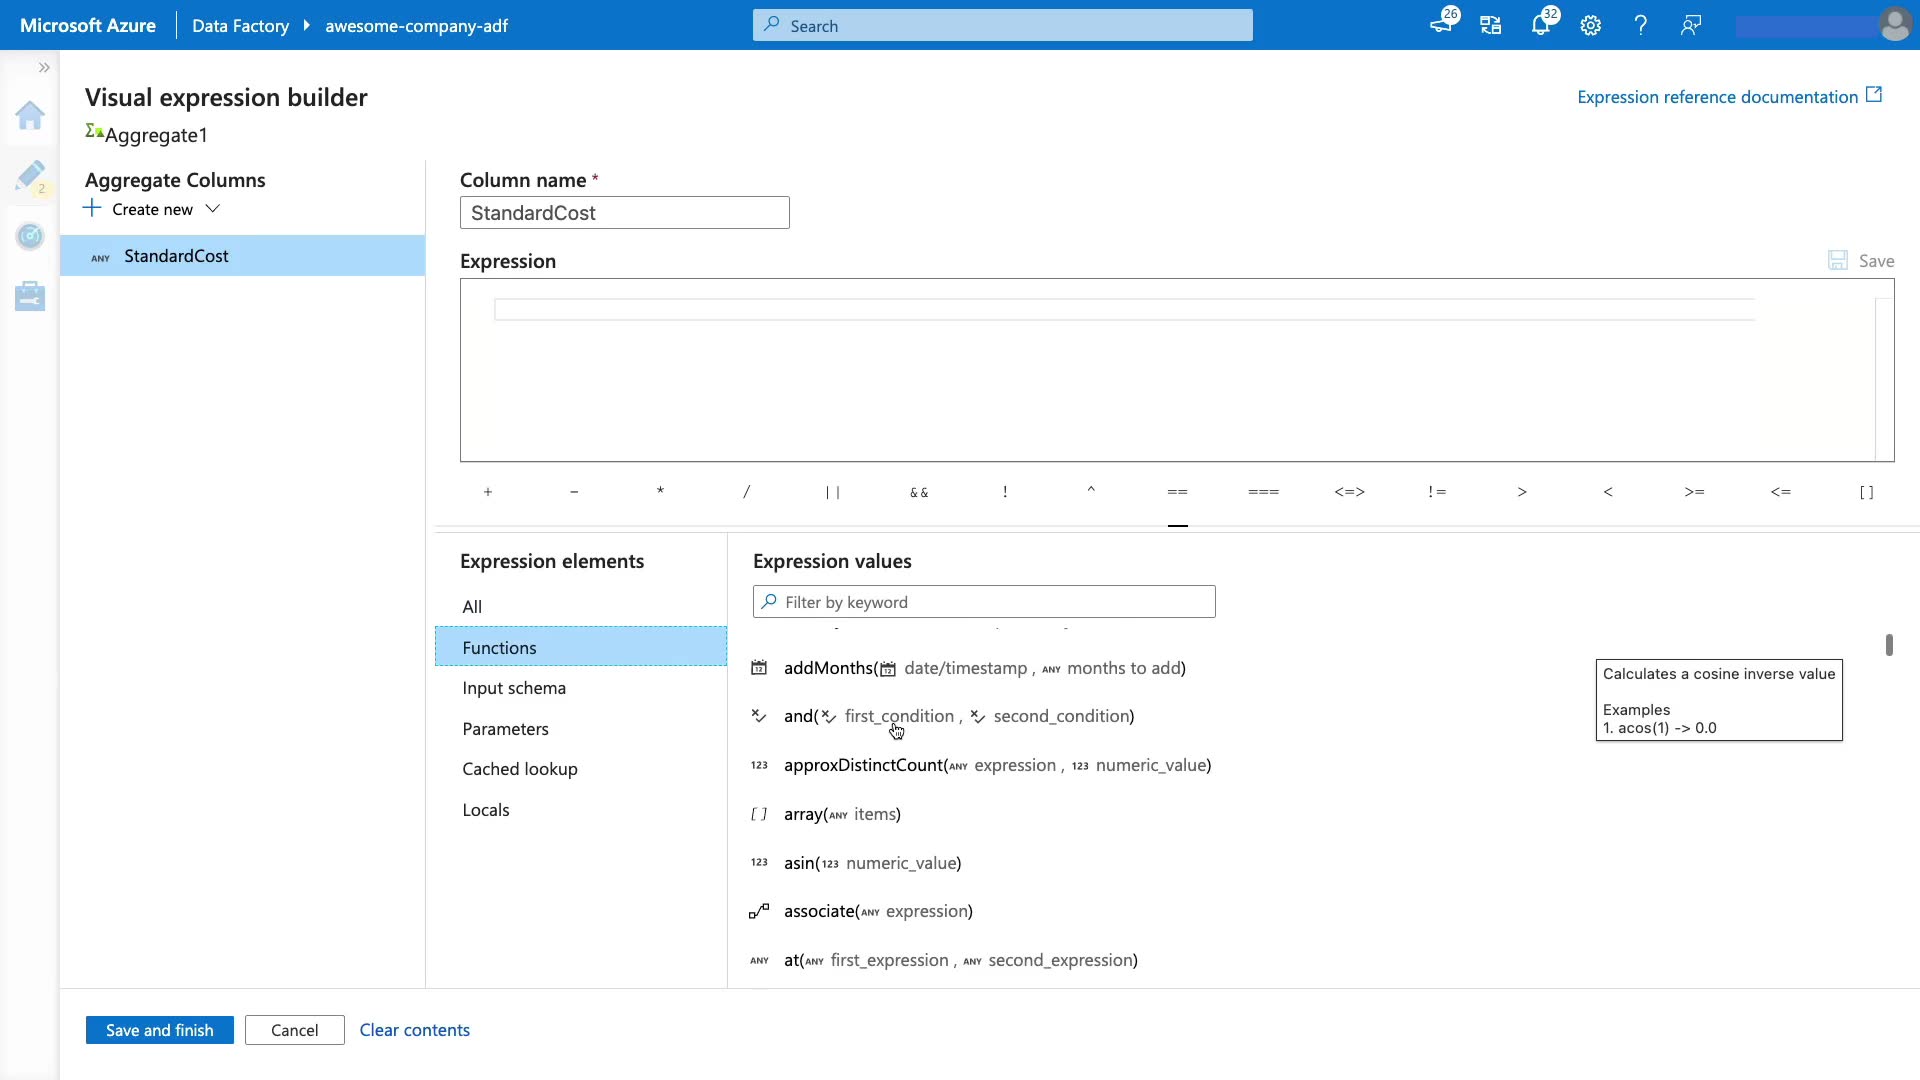Select the Parameters element category
1920x1080 pixels.
click(505, 729)
